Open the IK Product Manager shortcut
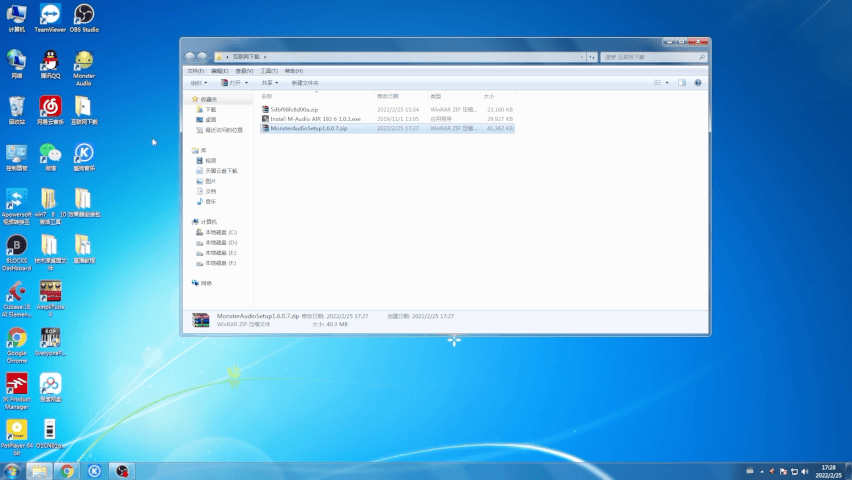 click(x=16, y=391)
